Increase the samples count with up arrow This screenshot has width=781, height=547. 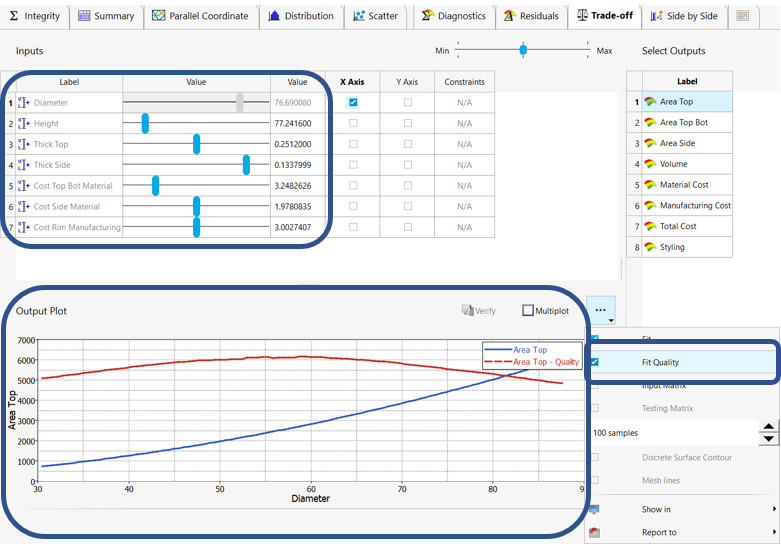coord(768,427)
